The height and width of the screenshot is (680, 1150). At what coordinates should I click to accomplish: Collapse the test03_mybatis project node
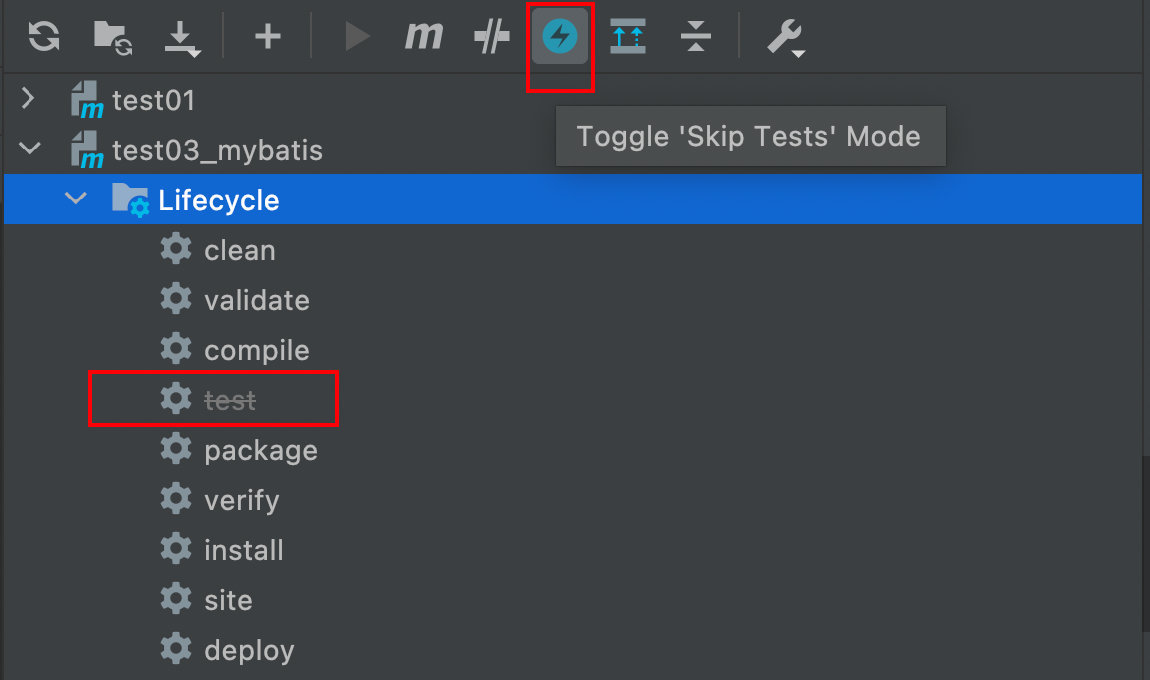coord(29,148)
